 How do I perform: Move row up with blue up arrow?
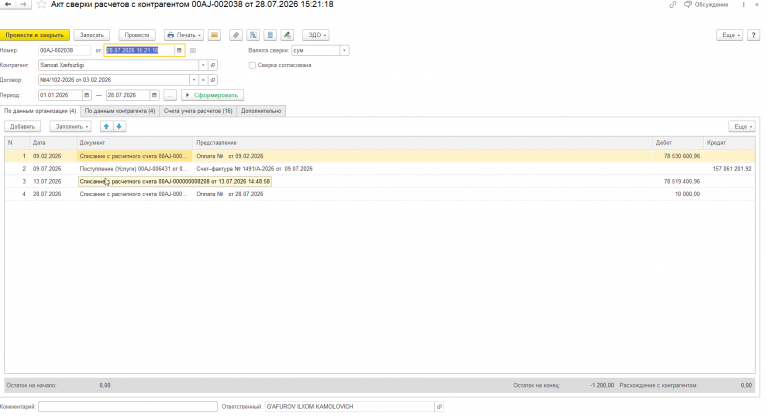[x=106, y=126]
